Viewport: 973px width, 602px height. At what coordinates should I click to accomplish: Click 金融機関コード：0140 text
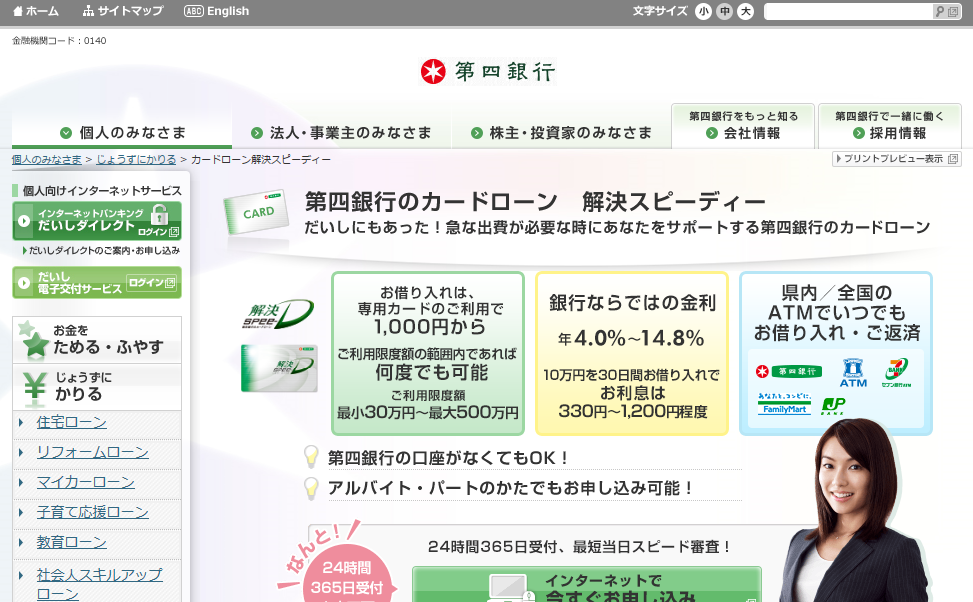pyautogui.click(x=59, y=41)
